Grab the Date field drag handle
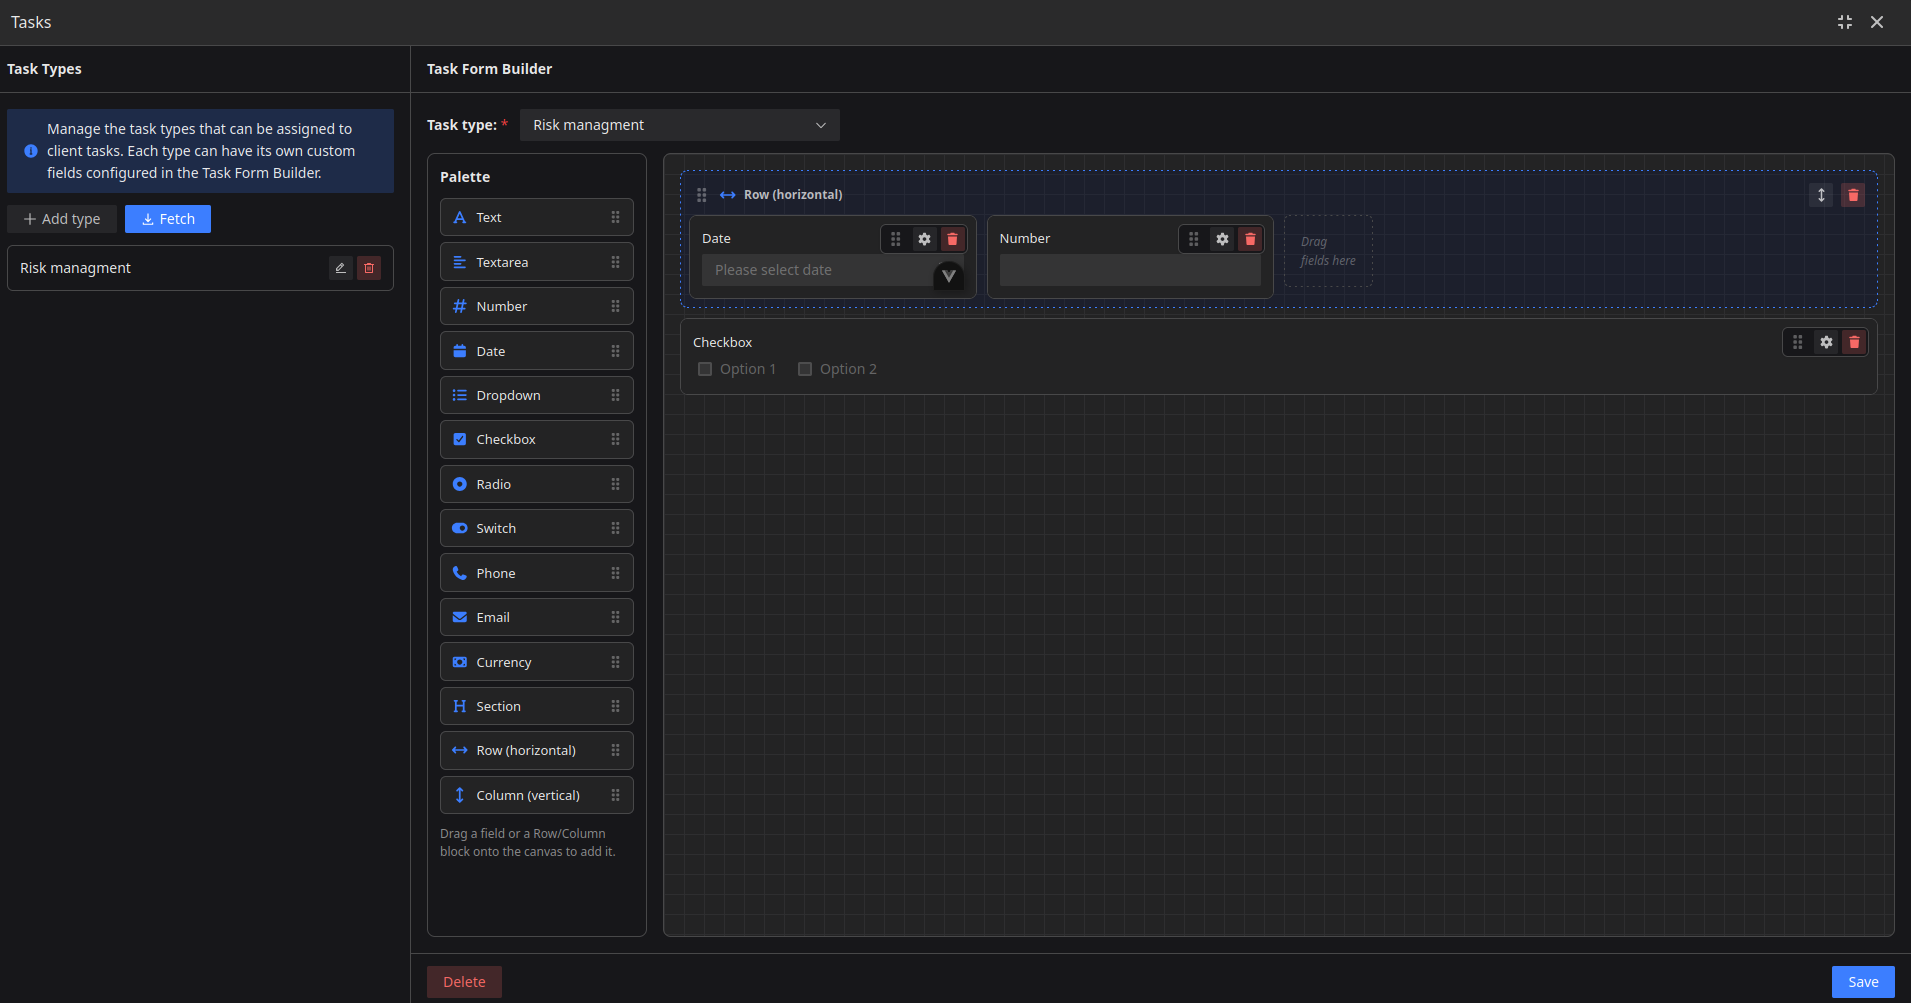Screen dimensions: 1911x1003 point(896,239)
